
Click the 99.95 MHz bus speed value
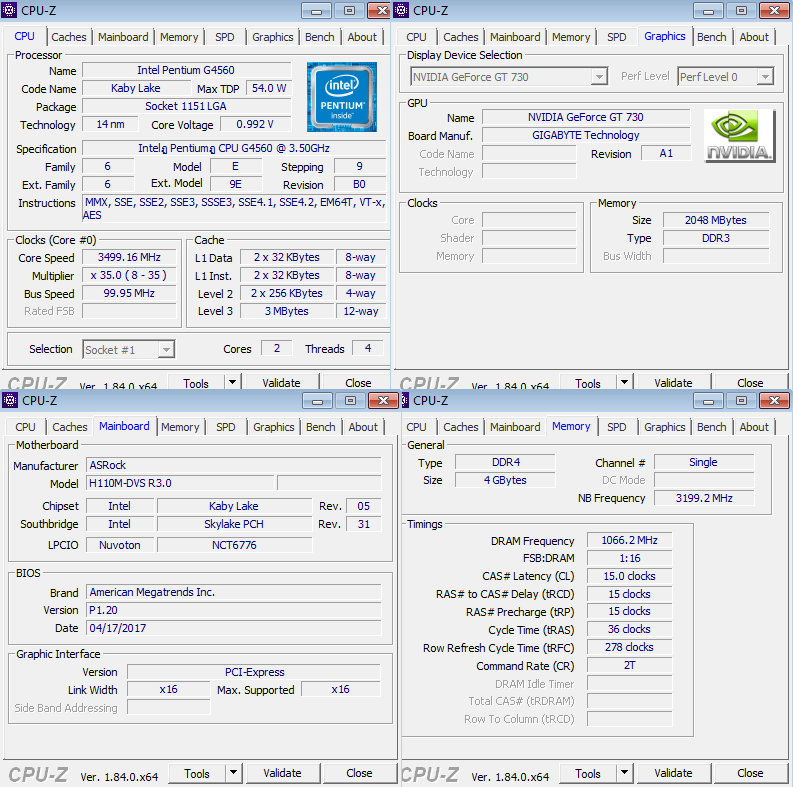[129, 293]
